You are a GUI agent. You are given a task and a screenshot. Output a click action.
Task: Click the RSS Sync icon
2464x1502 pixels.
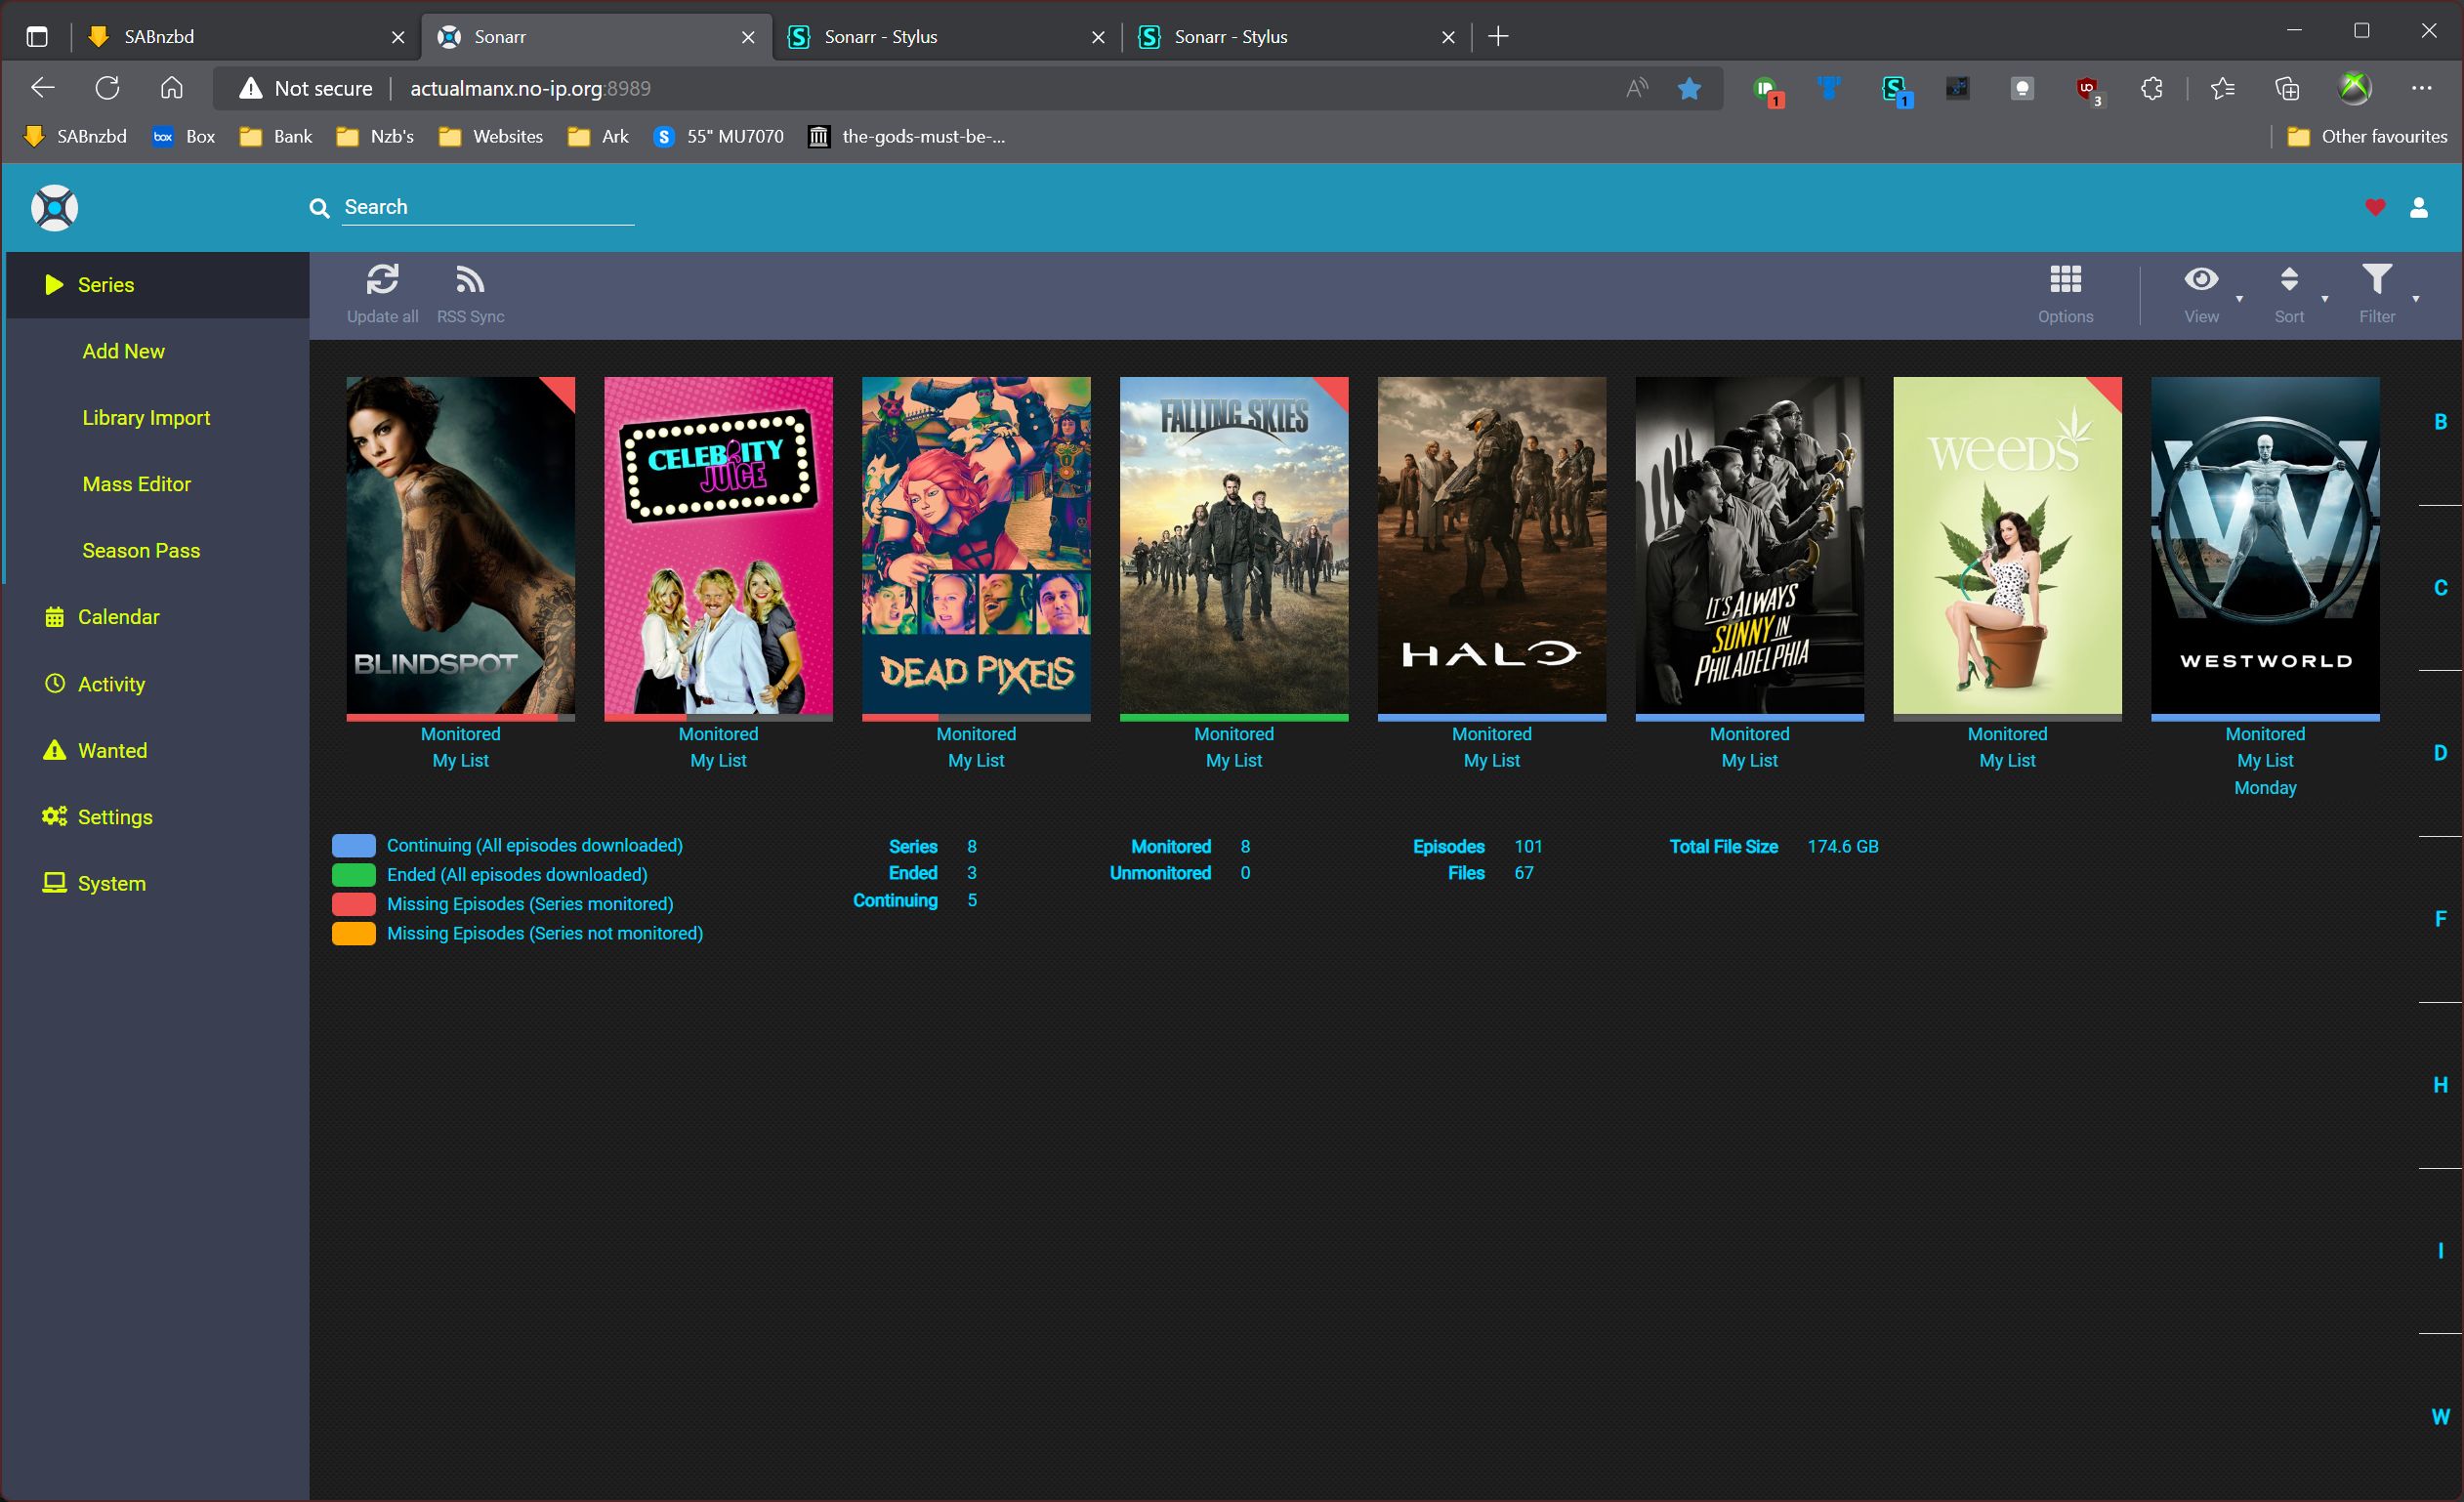click(x=470, y=280)
